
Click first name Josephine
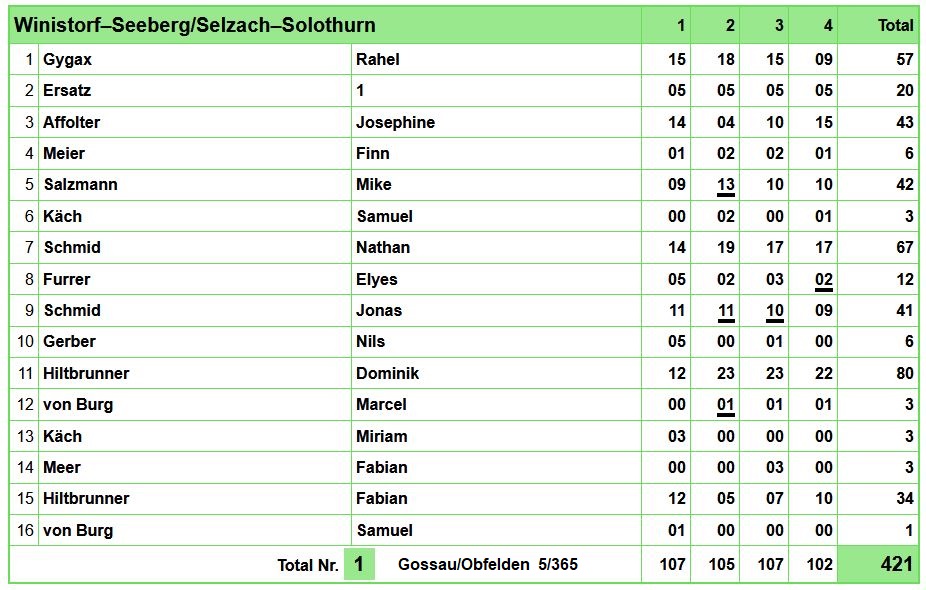point(395,122)
